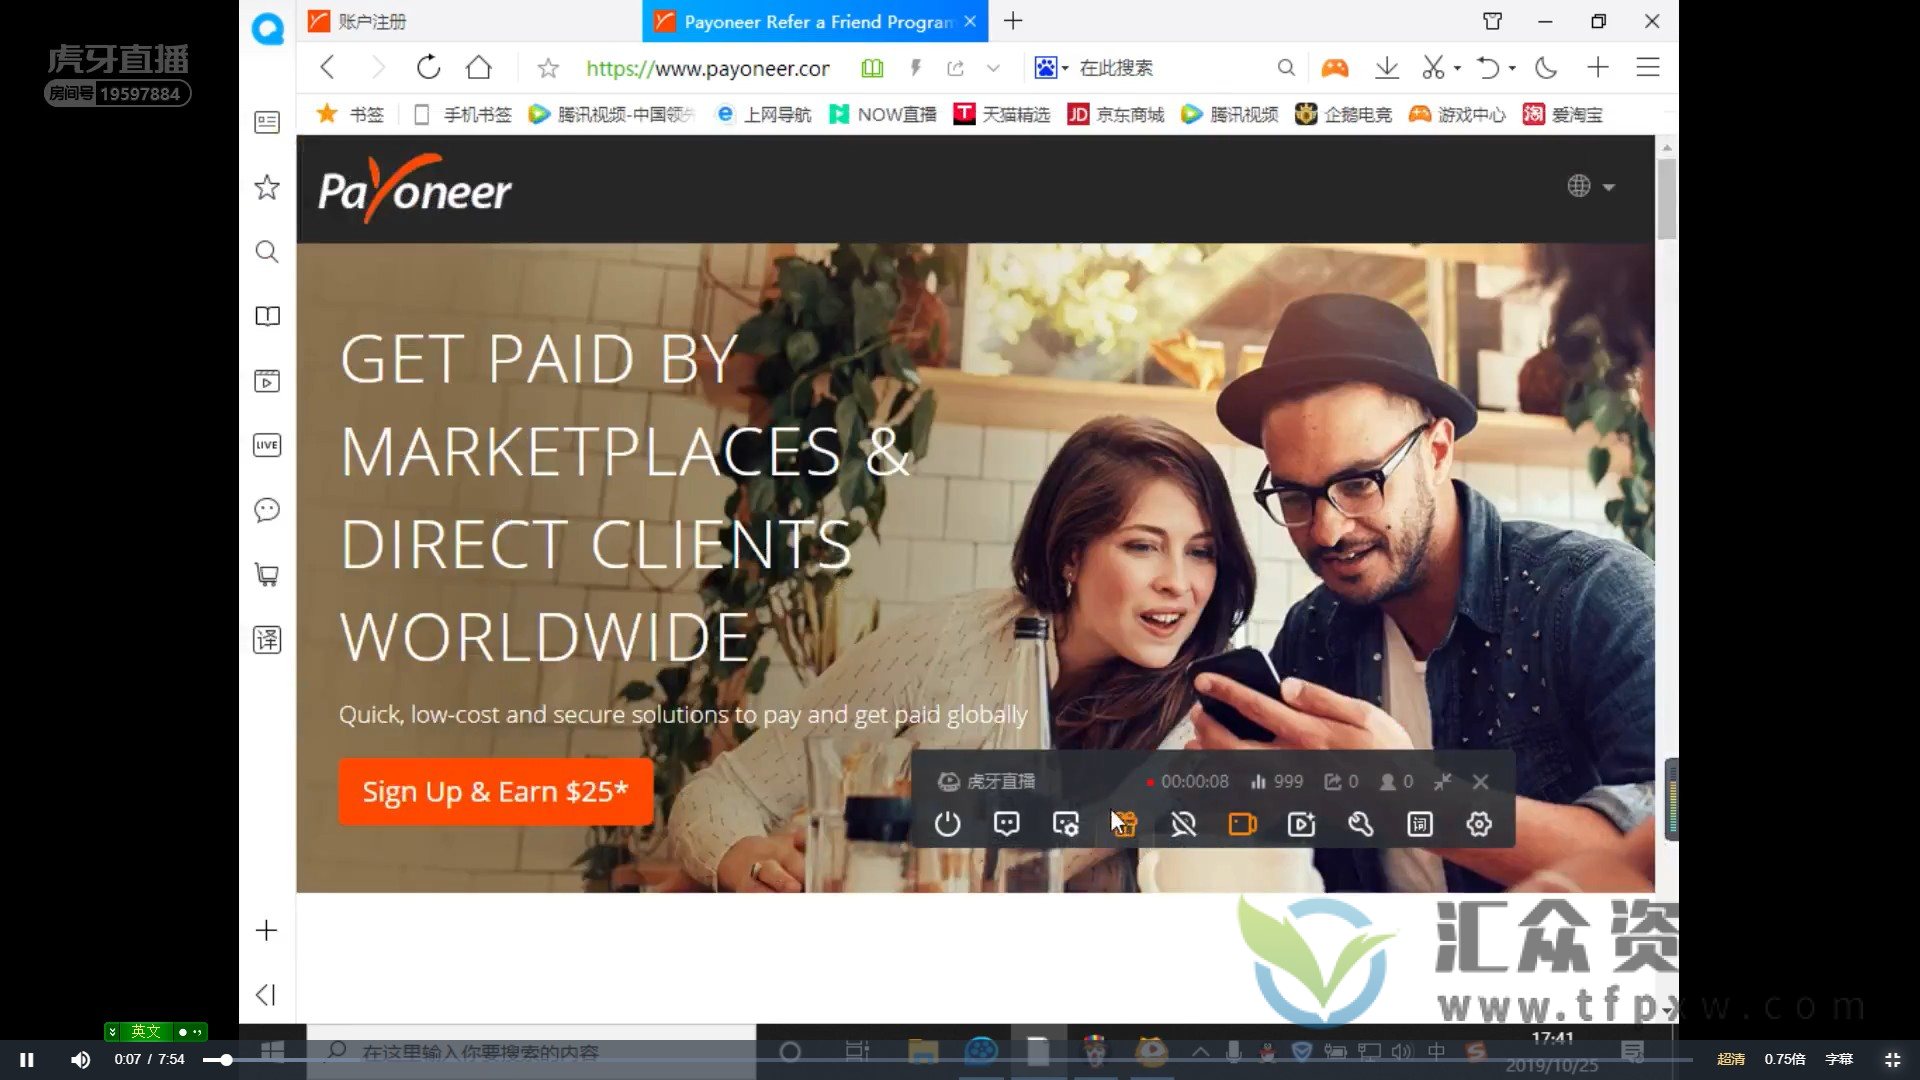Click the Sign Up & Earn $25 button
1920x1080 pixels.
pyautogui.click(x=495, y=791)
